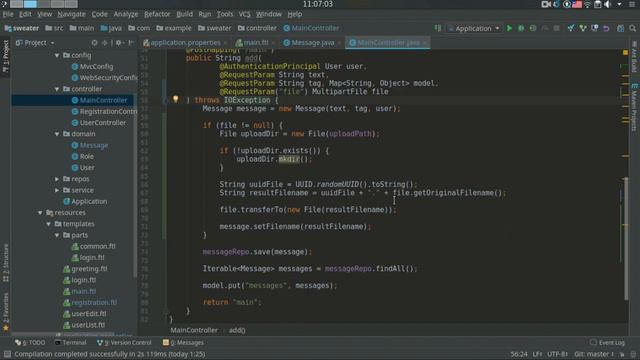Collapse the config folder

coord(57,55)
